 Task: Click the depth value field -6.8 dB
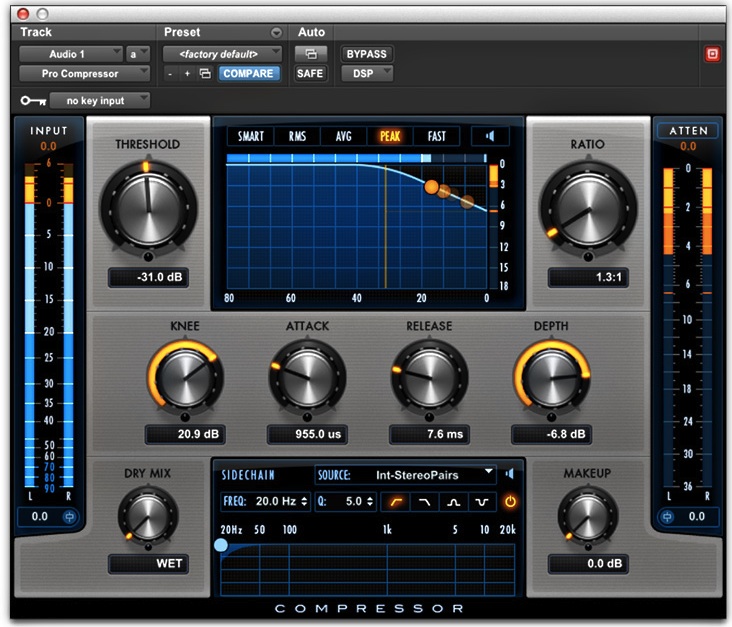pyautogui.click(x=551, y=434)
